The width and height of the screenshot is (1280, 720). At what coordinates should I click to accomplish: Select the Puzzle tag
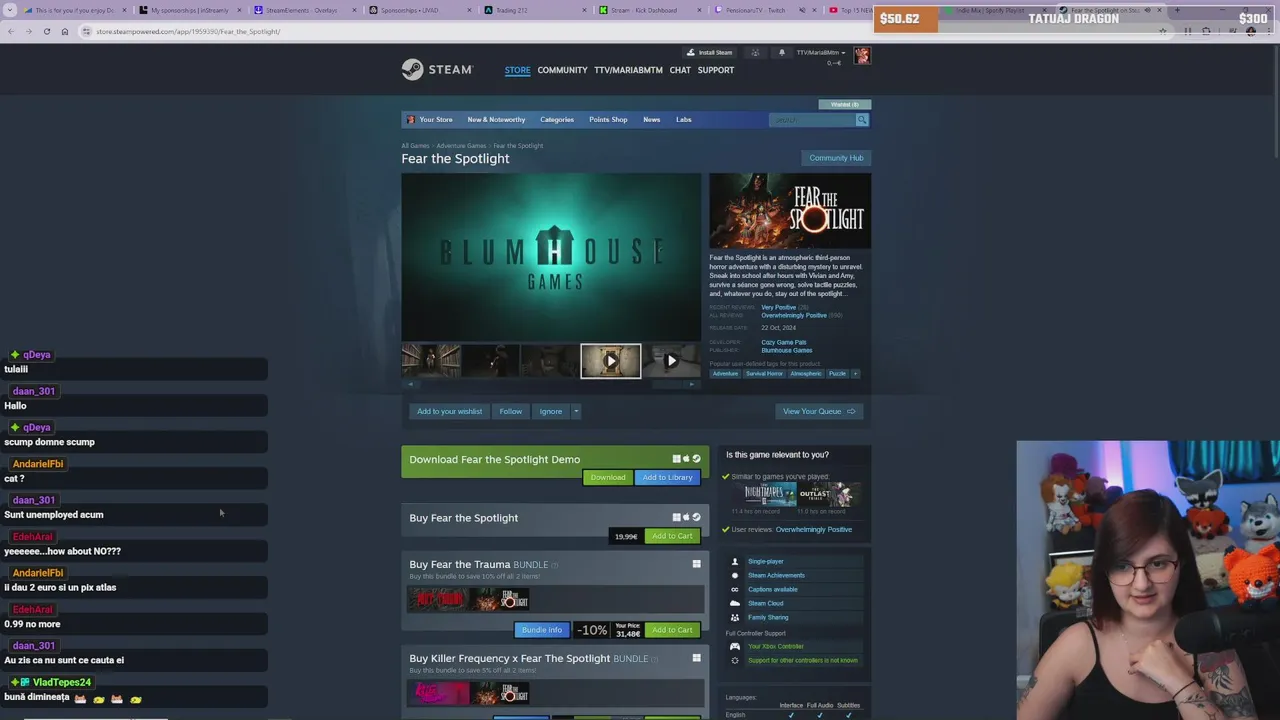(837, 374)
